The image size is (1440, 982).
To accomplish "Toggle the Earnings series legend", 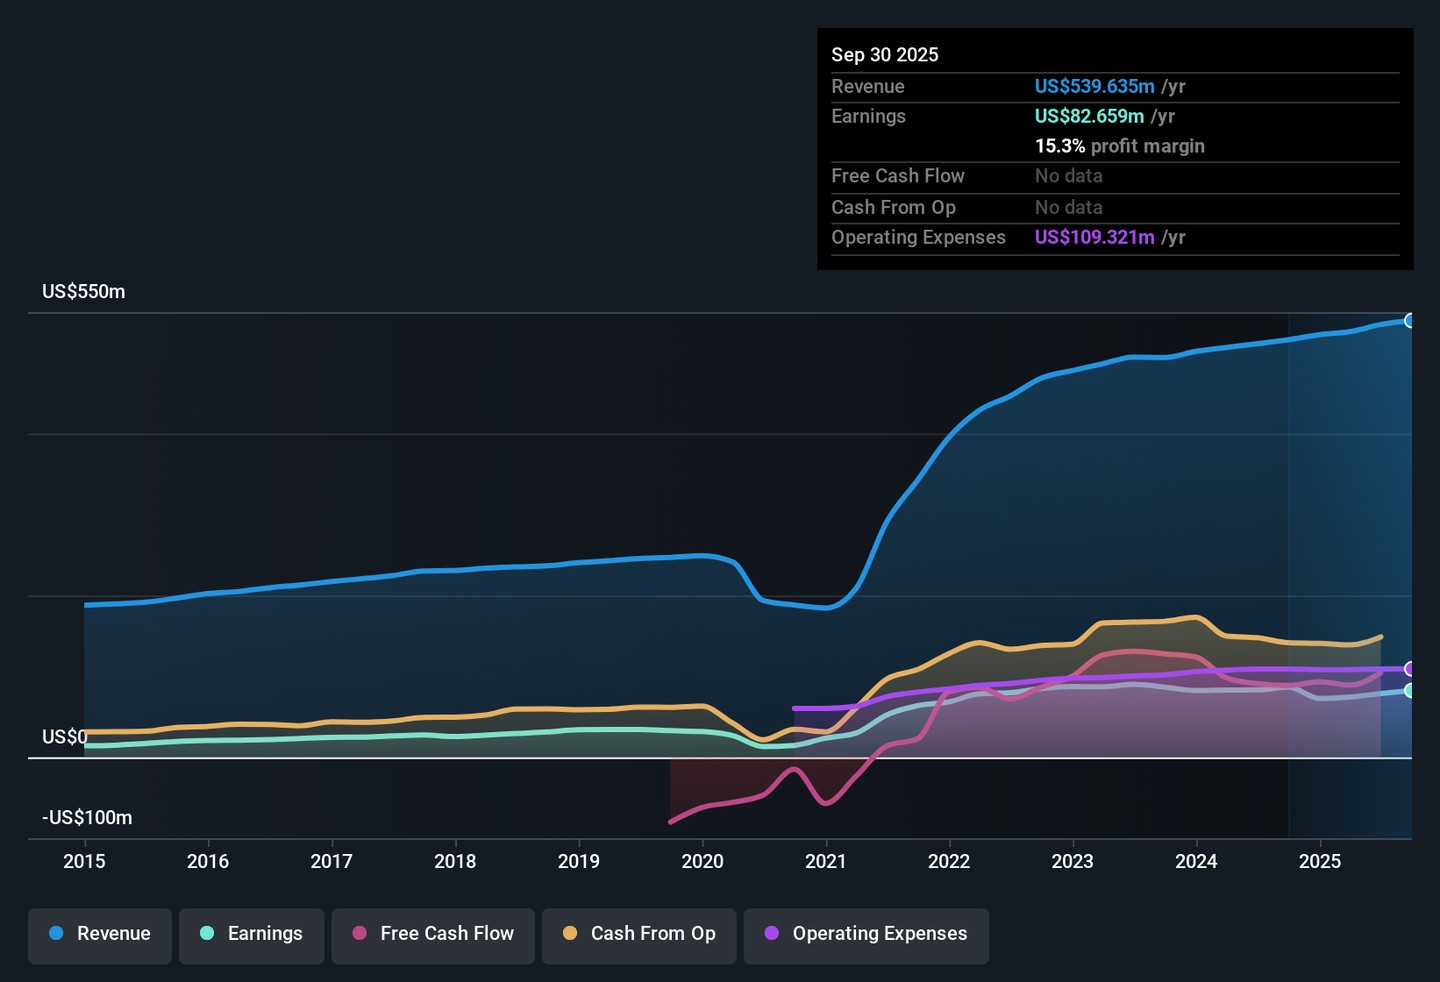I will click(x=251, y=934).
